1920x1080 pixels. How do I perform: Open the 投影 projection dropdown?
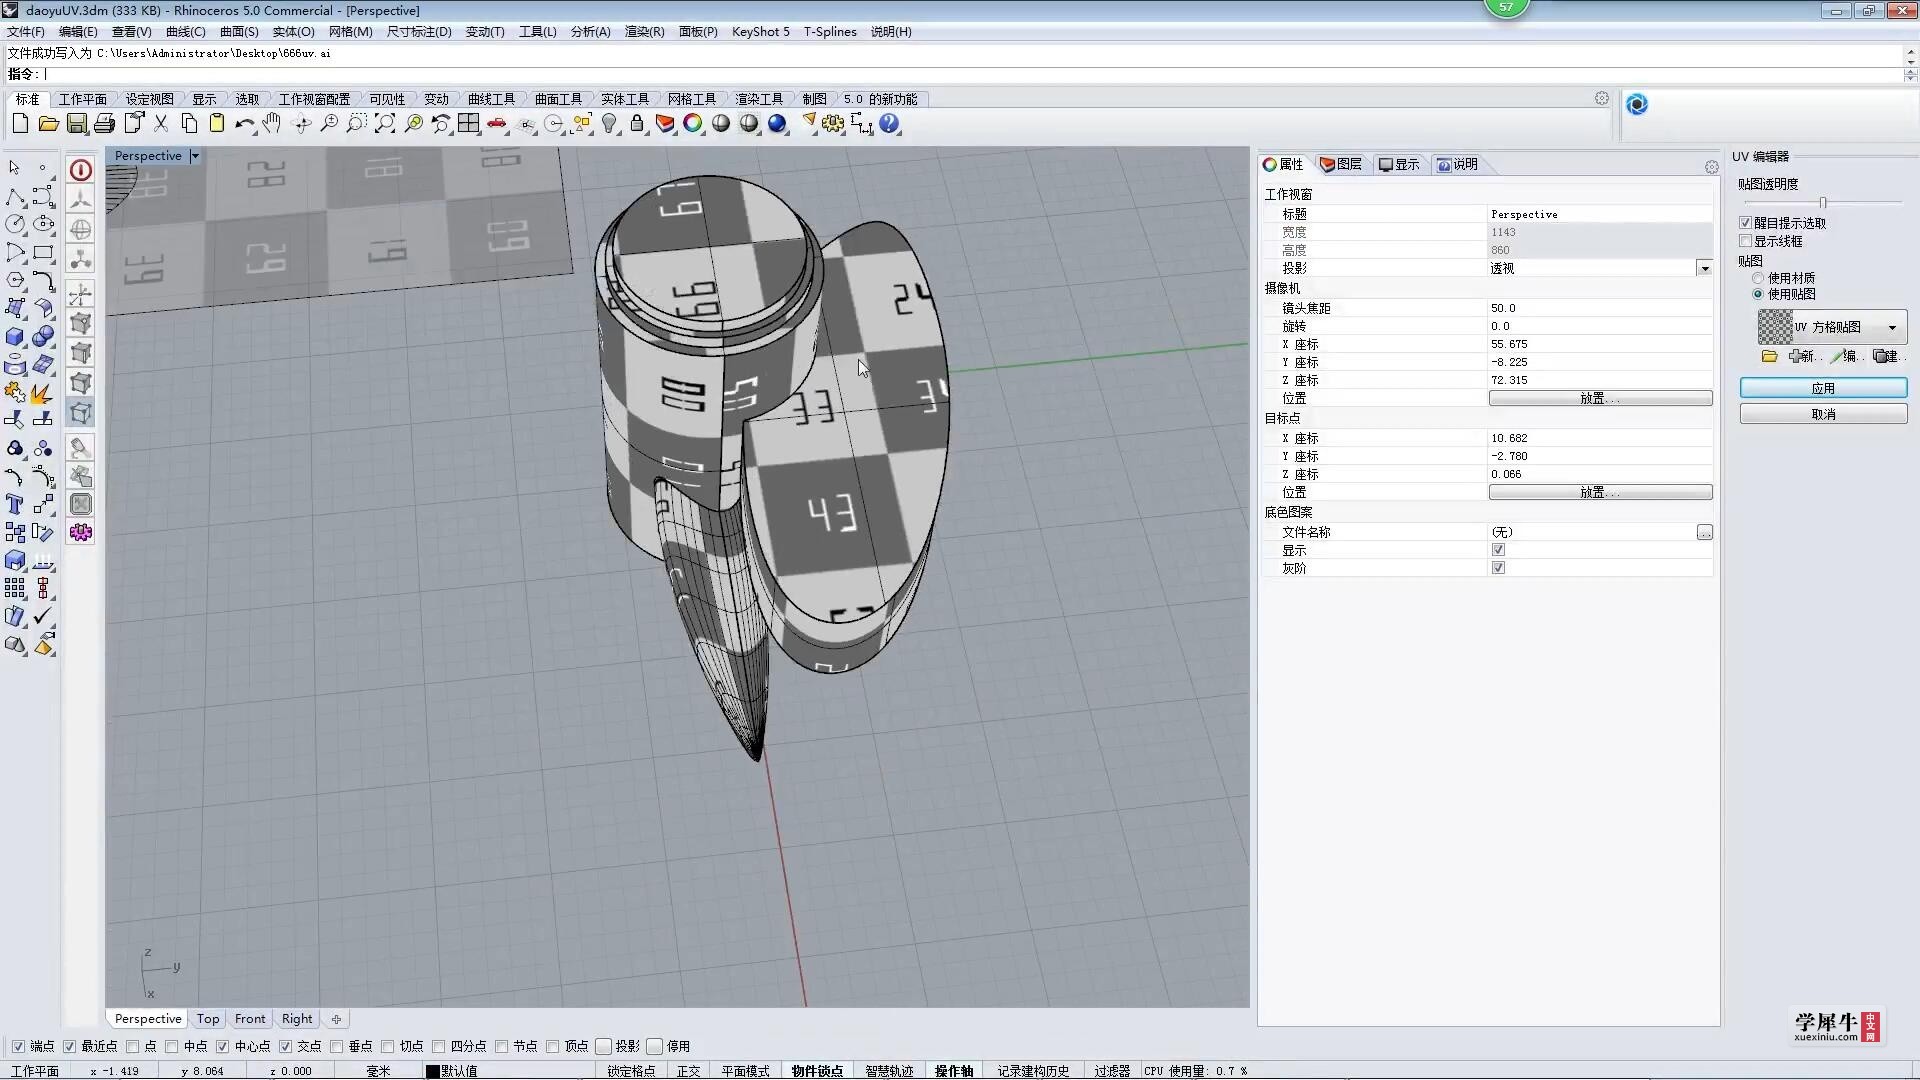(1704, 268)
